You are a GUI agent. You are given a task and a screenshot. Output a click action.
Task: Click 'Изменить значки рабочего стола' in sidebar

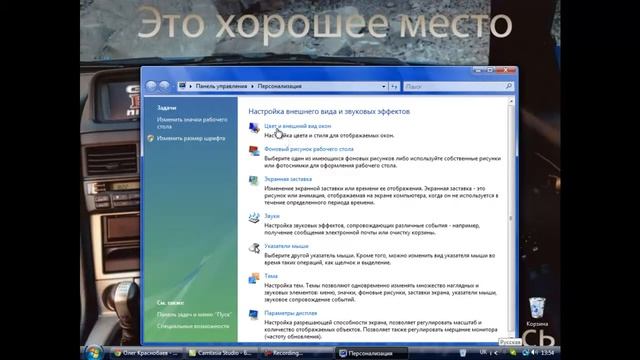click(192, 123)
